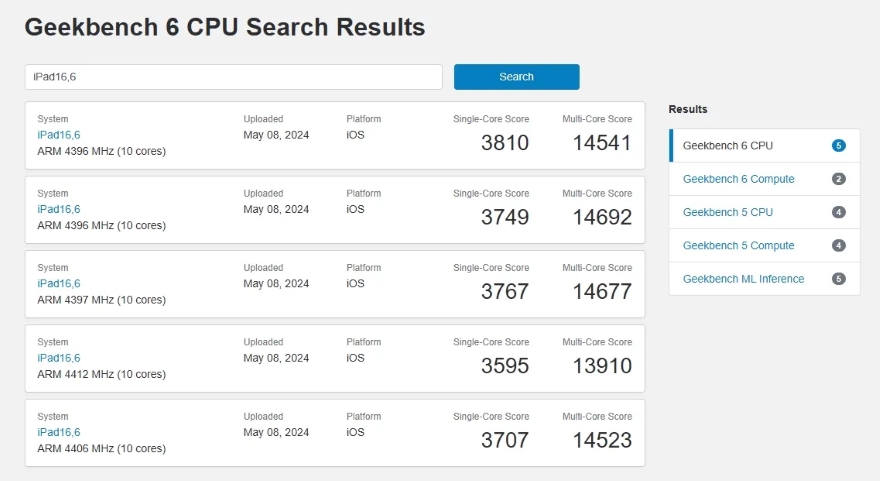The image size is (880, 481).
Task: Click count badge next to Geekbench 6 CPU
Action: point(838,146)
